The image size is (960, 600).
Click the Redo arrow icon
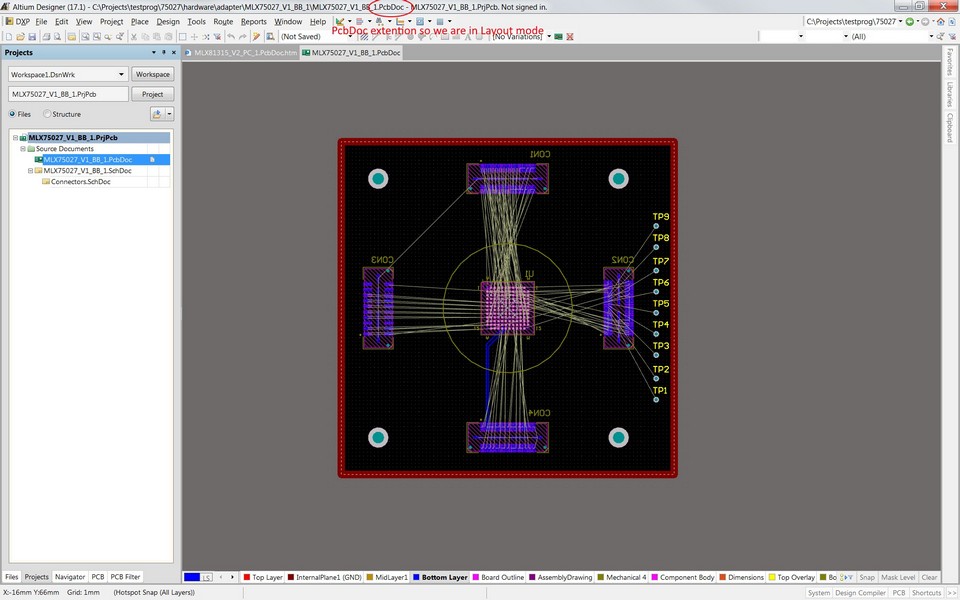(x=242, y=37)
